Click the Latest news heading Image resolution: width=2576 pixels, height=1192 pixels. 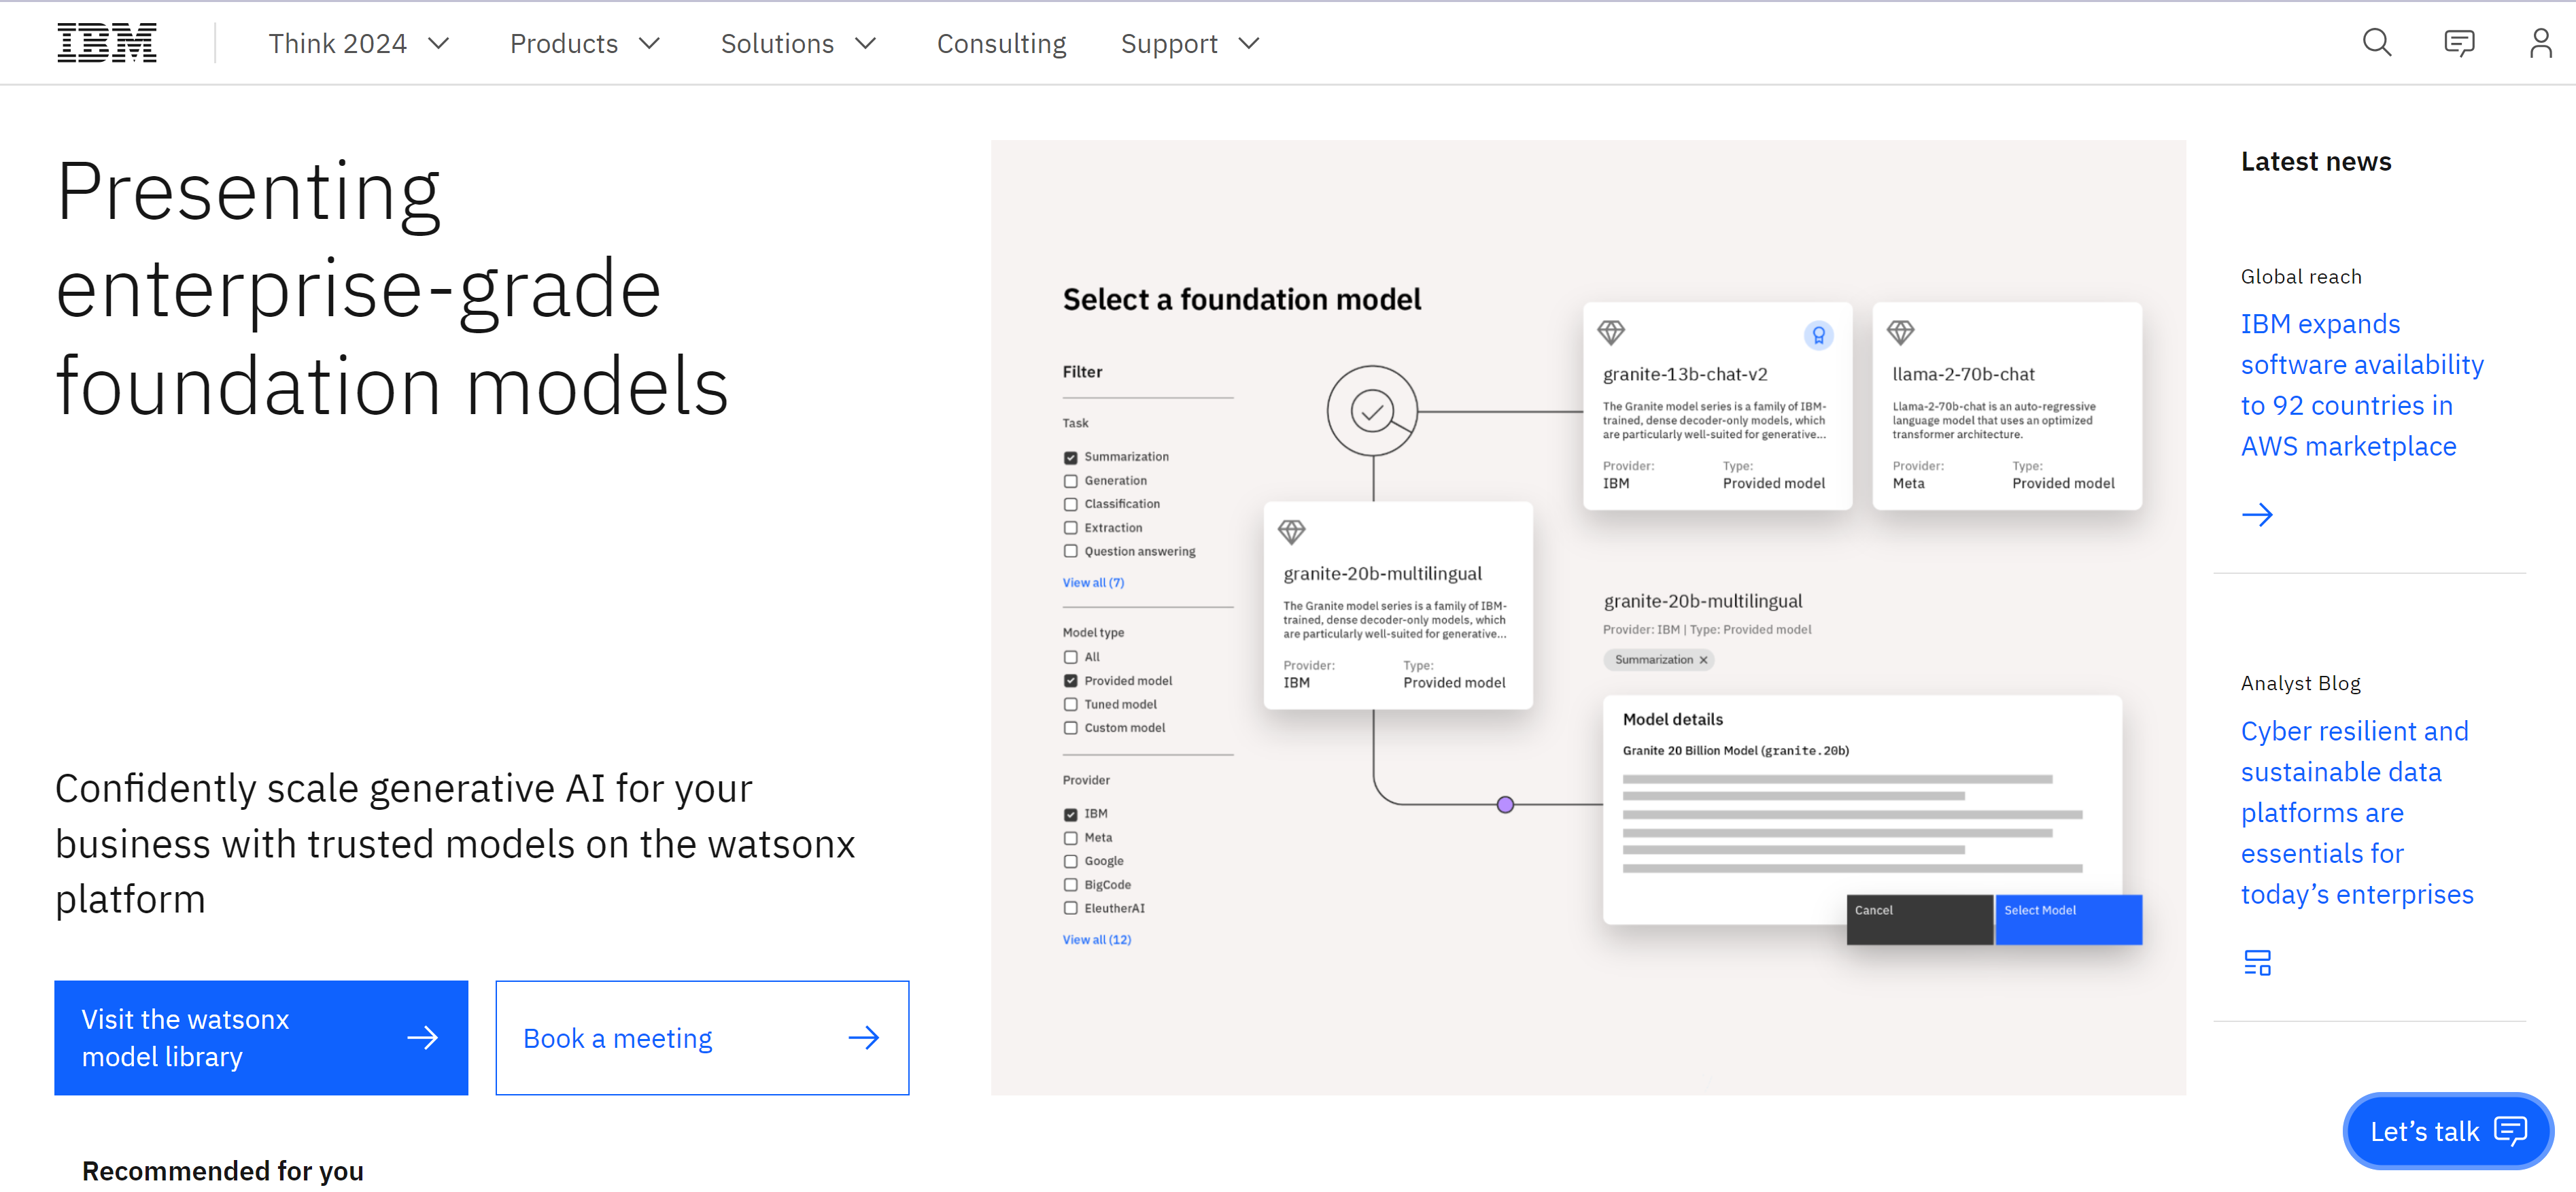click(2315, 161)
